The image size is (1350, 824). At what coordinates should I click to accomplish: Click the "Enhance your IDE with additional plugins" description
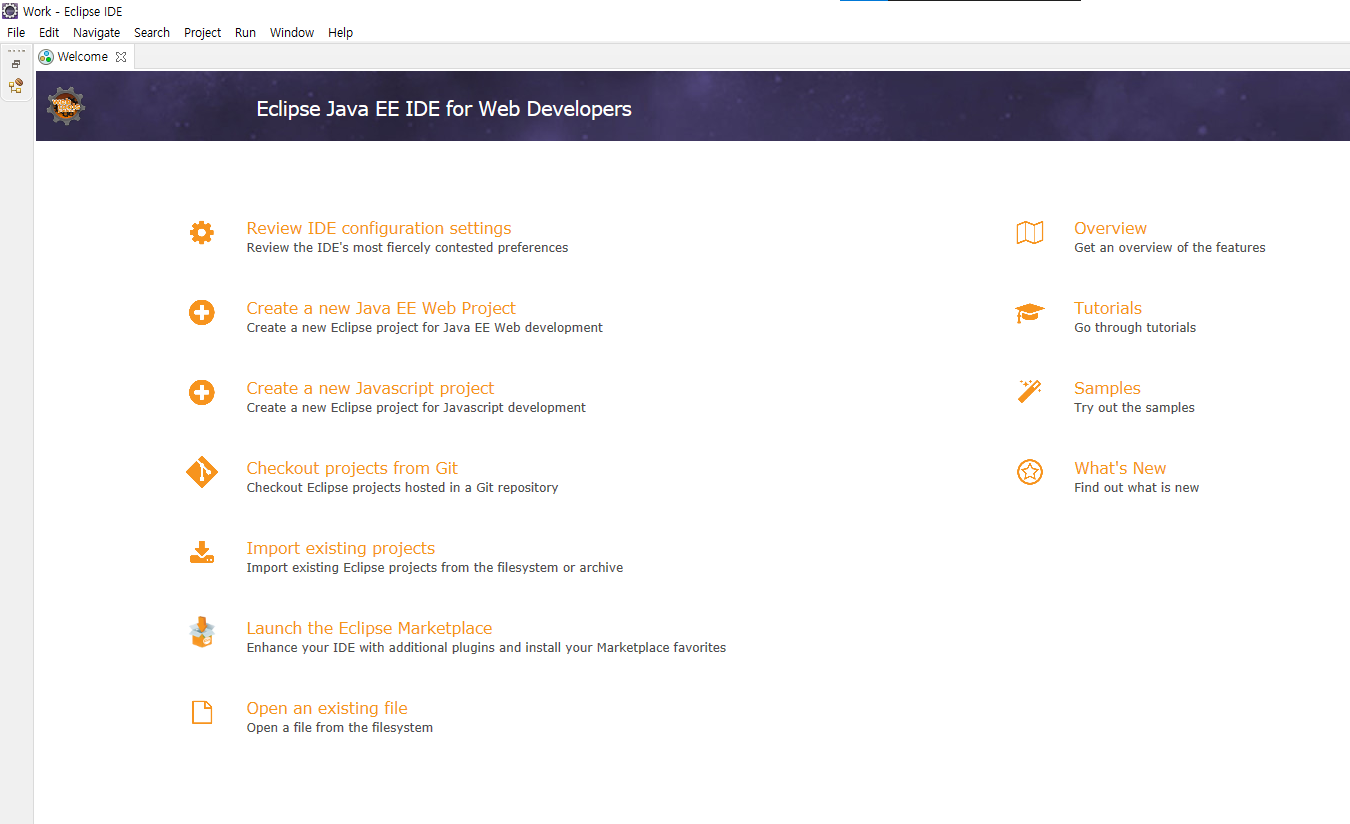(486, 648)
